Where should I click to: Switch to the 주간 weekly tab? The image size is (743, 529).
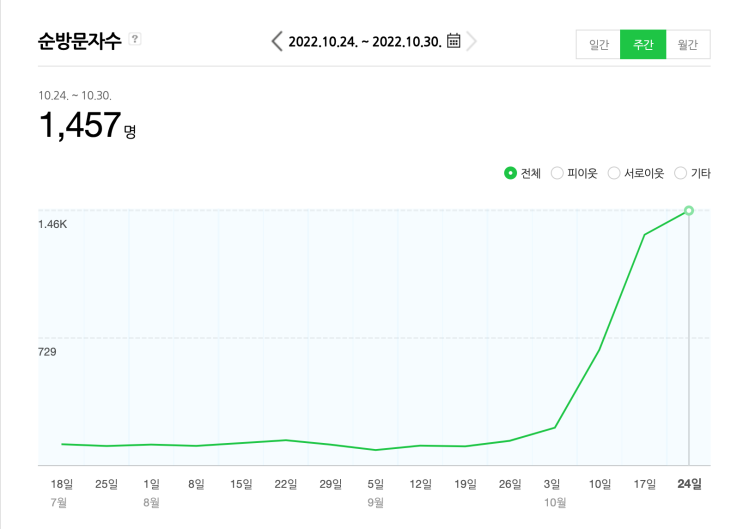643,45
